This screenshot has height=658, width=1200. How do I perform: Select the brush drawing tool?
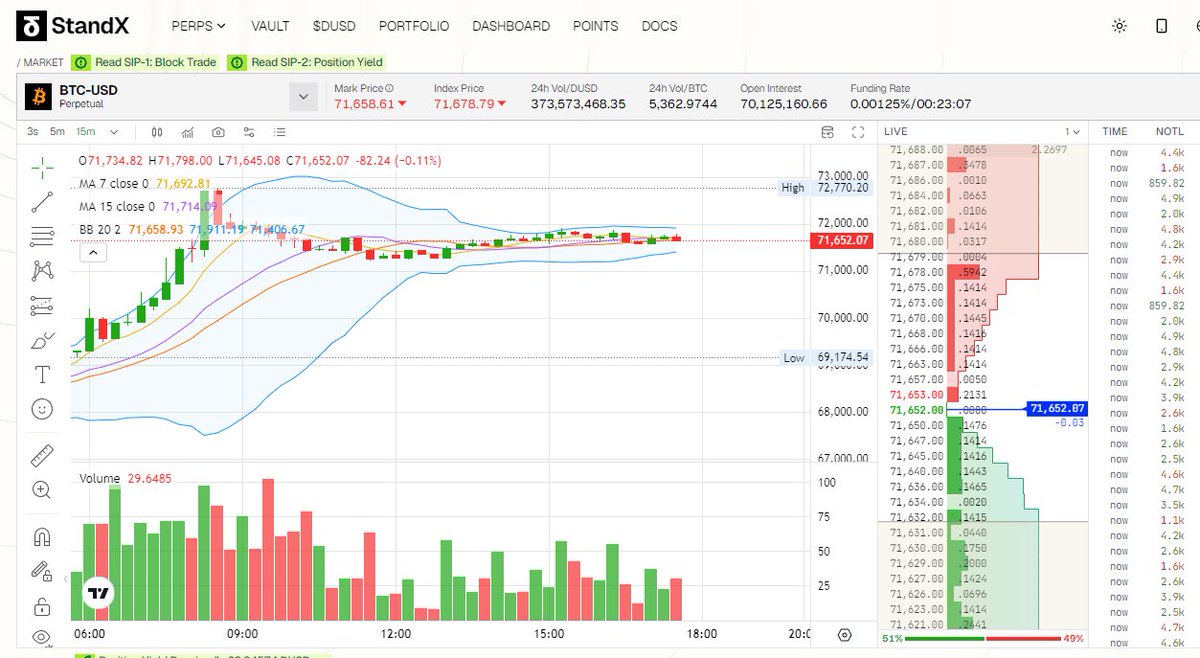(42, 341)
